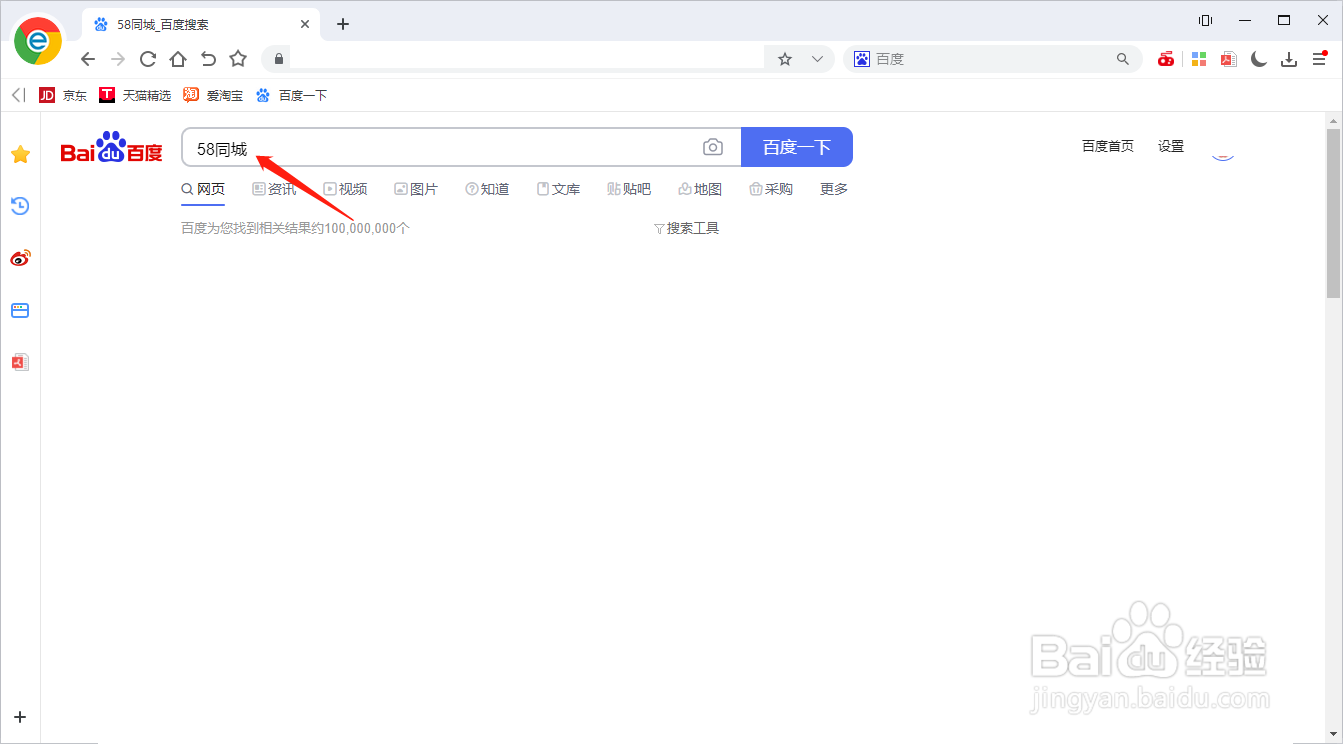This screenshot has width=1343, height=744.
Task: Open the 天猫精选 bookmark
Action: click(x=135, y=95)
